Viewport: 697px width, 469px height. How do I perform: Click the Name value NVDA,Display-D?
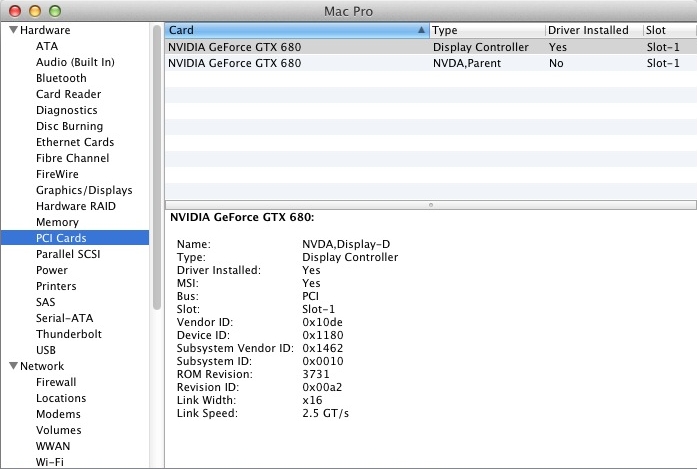346,244
